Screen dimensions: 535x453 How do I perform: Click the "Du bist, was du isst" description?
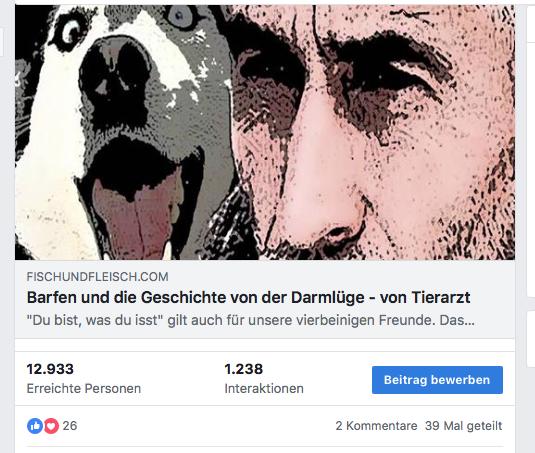[250, 320]
